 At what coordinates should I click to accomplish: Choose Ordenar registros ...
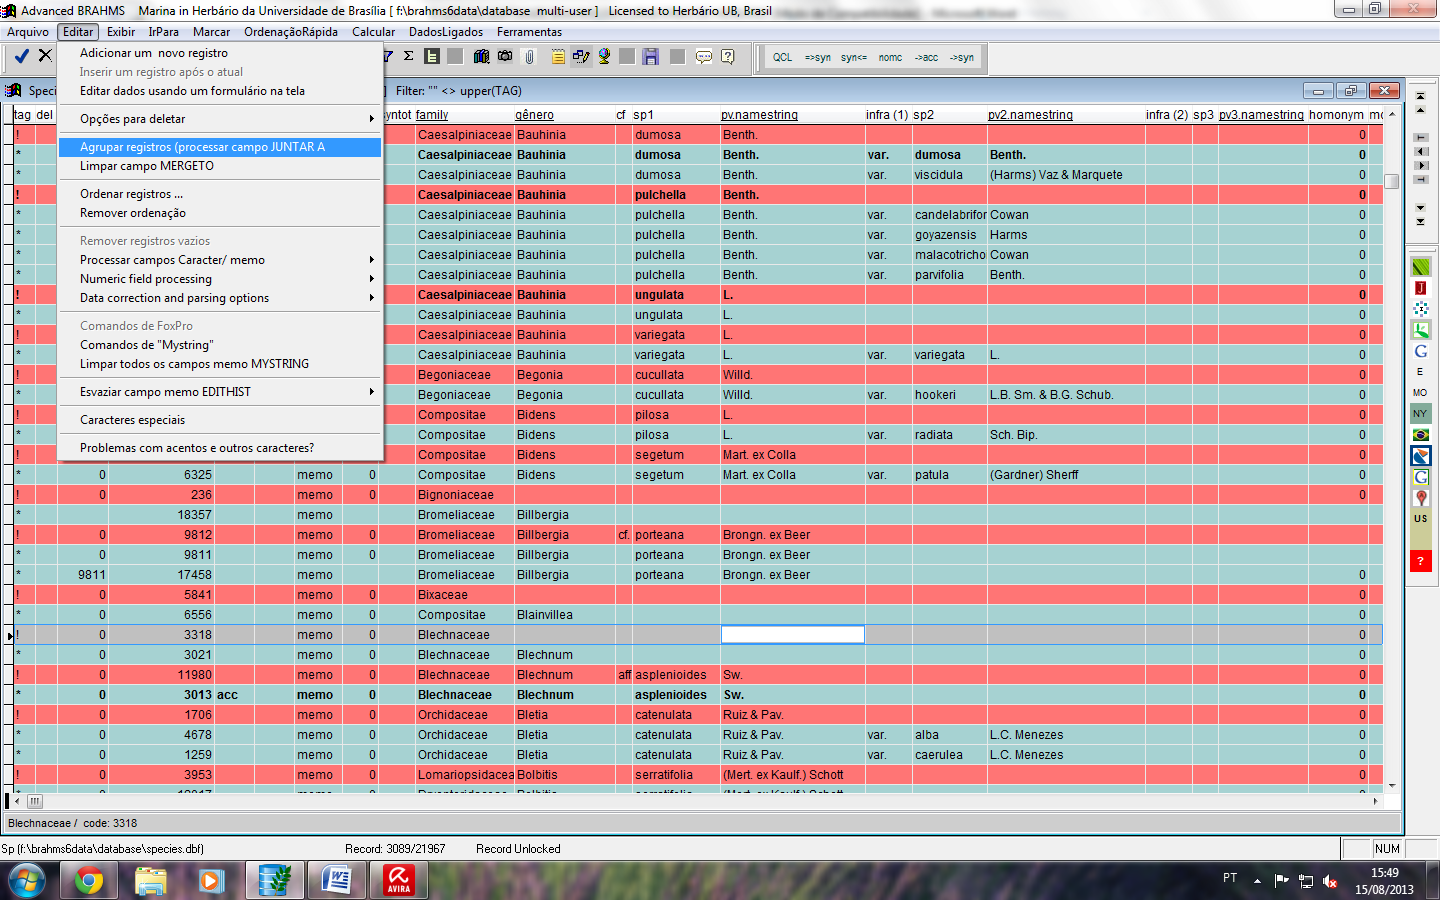coord(220,194)
